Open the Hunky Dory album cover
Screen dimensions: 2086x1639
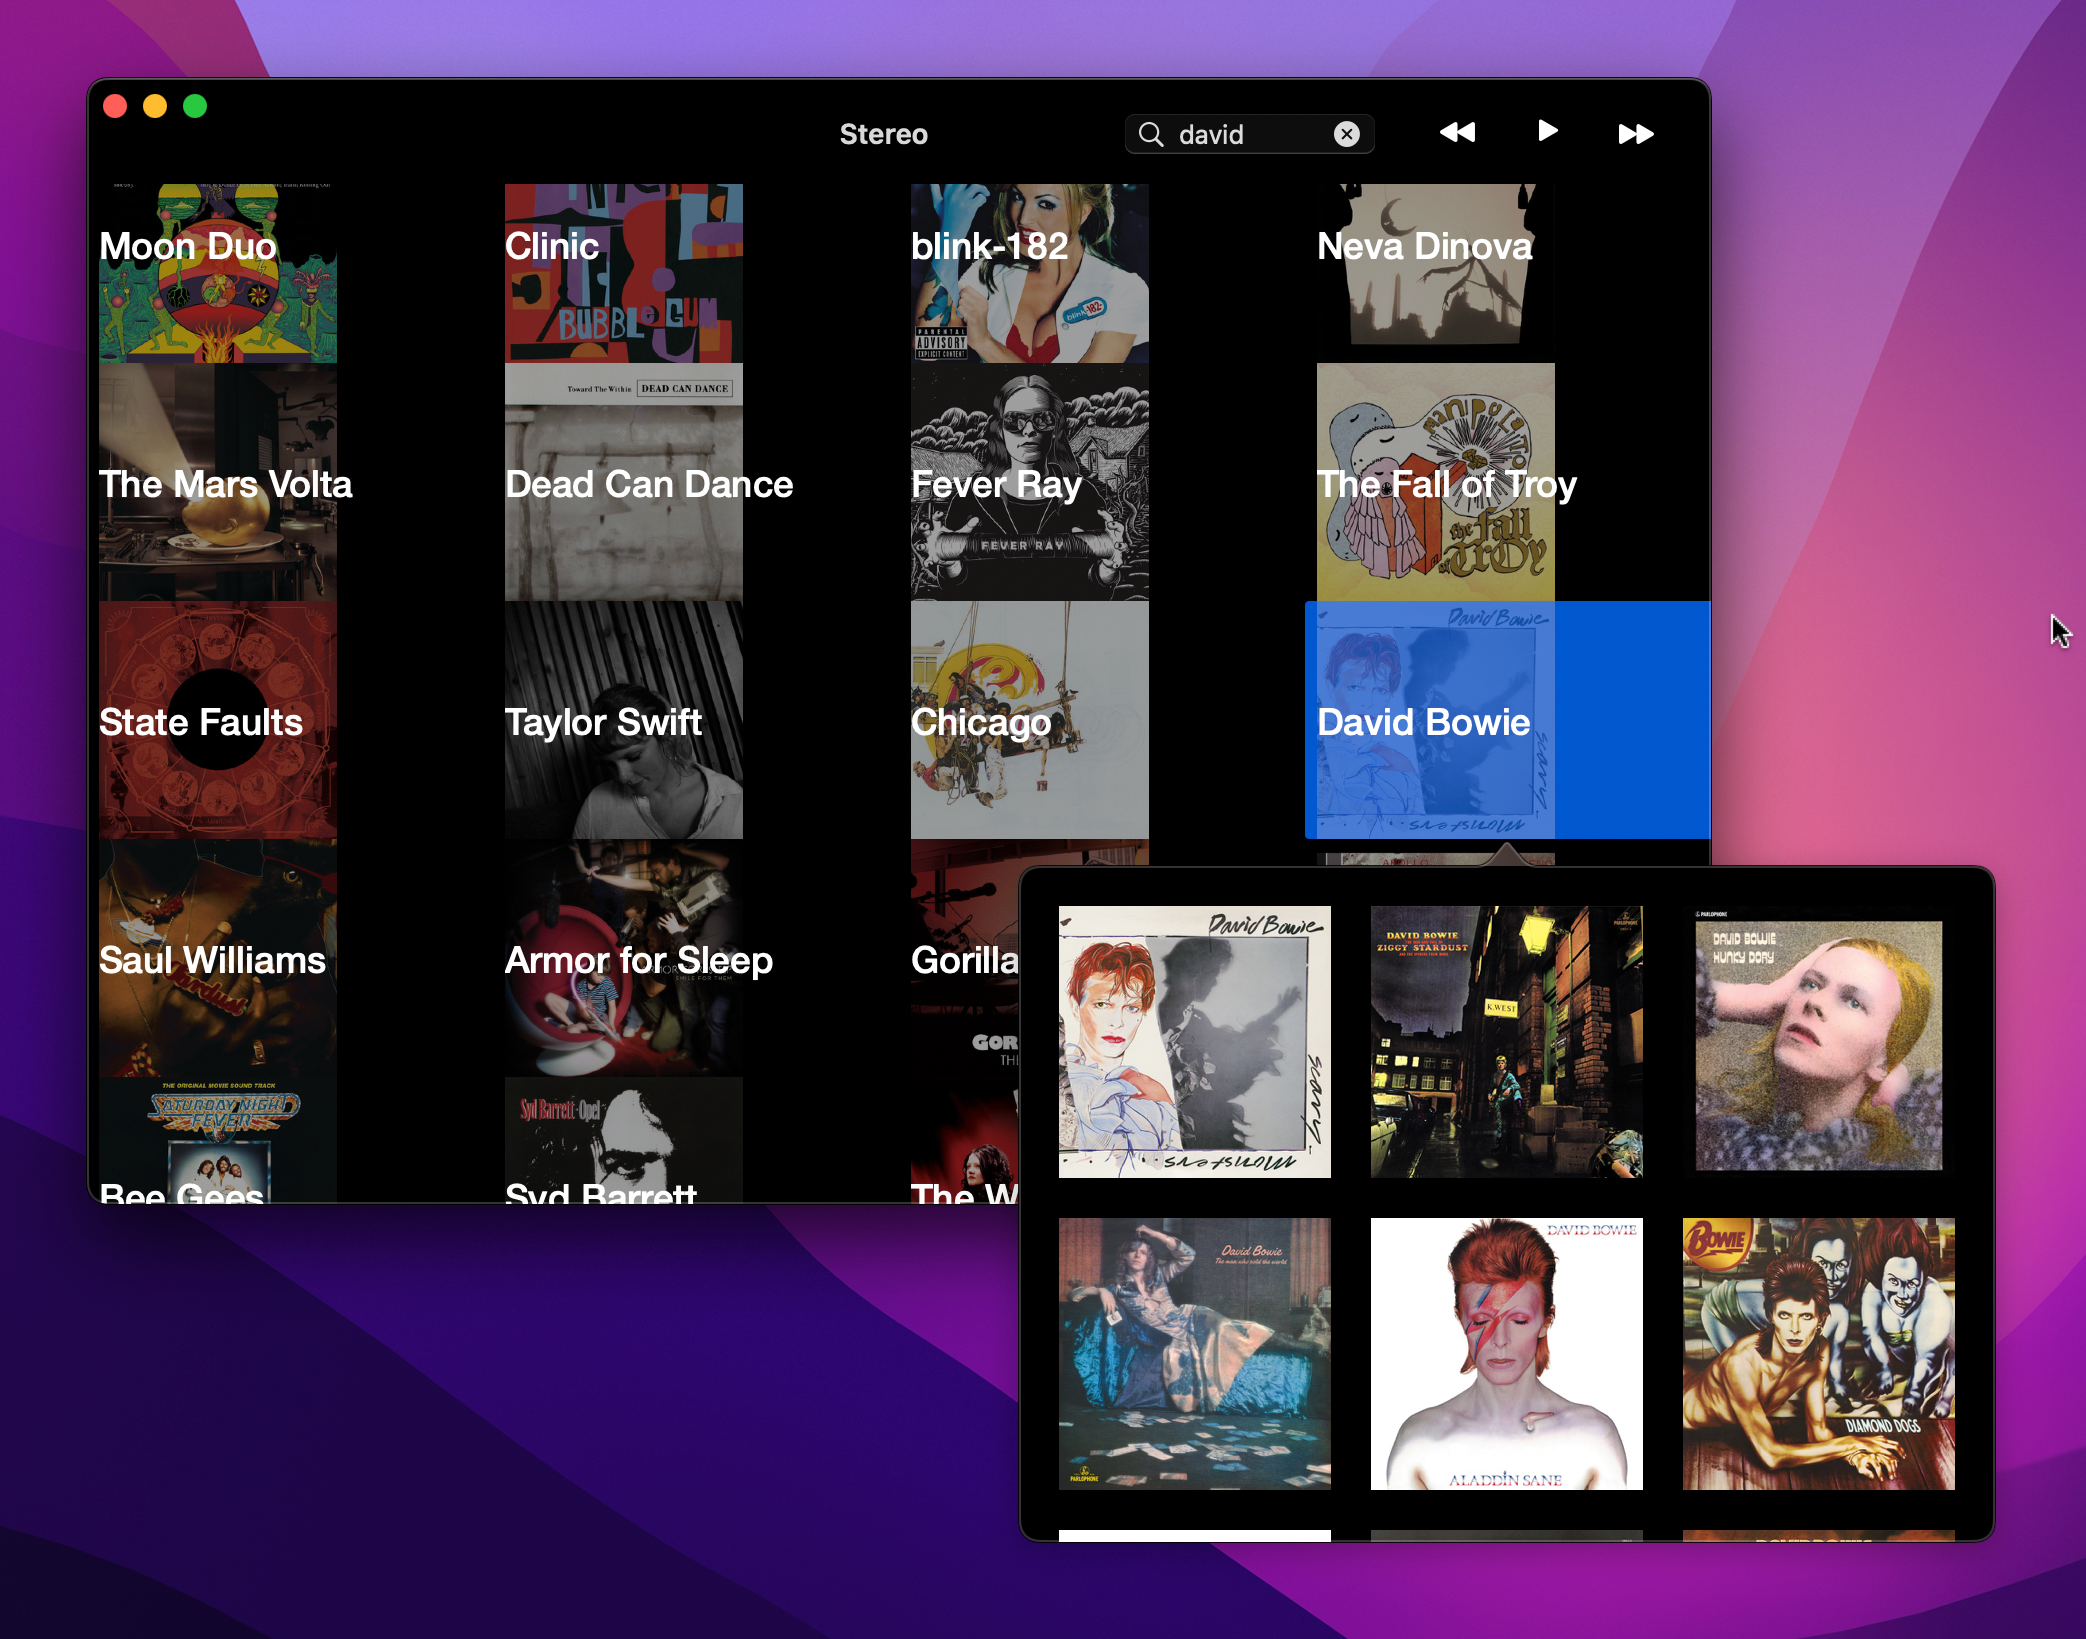[x=1819, y=1042]
